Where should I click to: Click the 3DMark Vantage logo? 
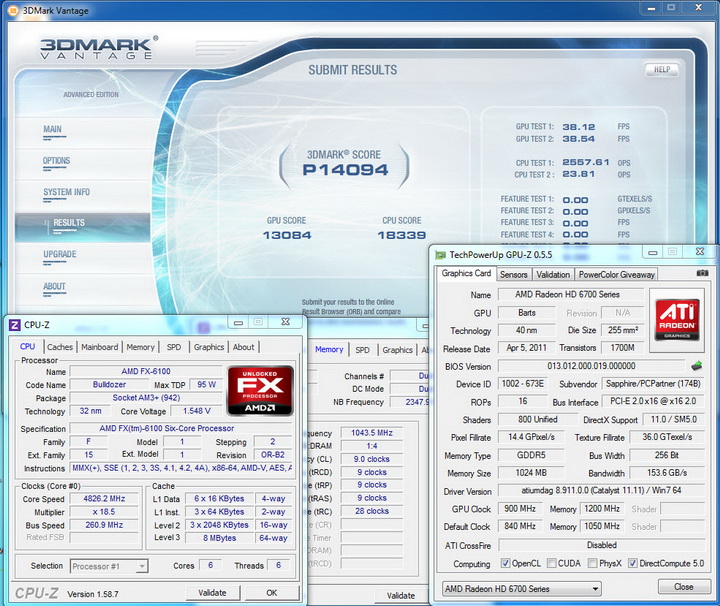98,48
